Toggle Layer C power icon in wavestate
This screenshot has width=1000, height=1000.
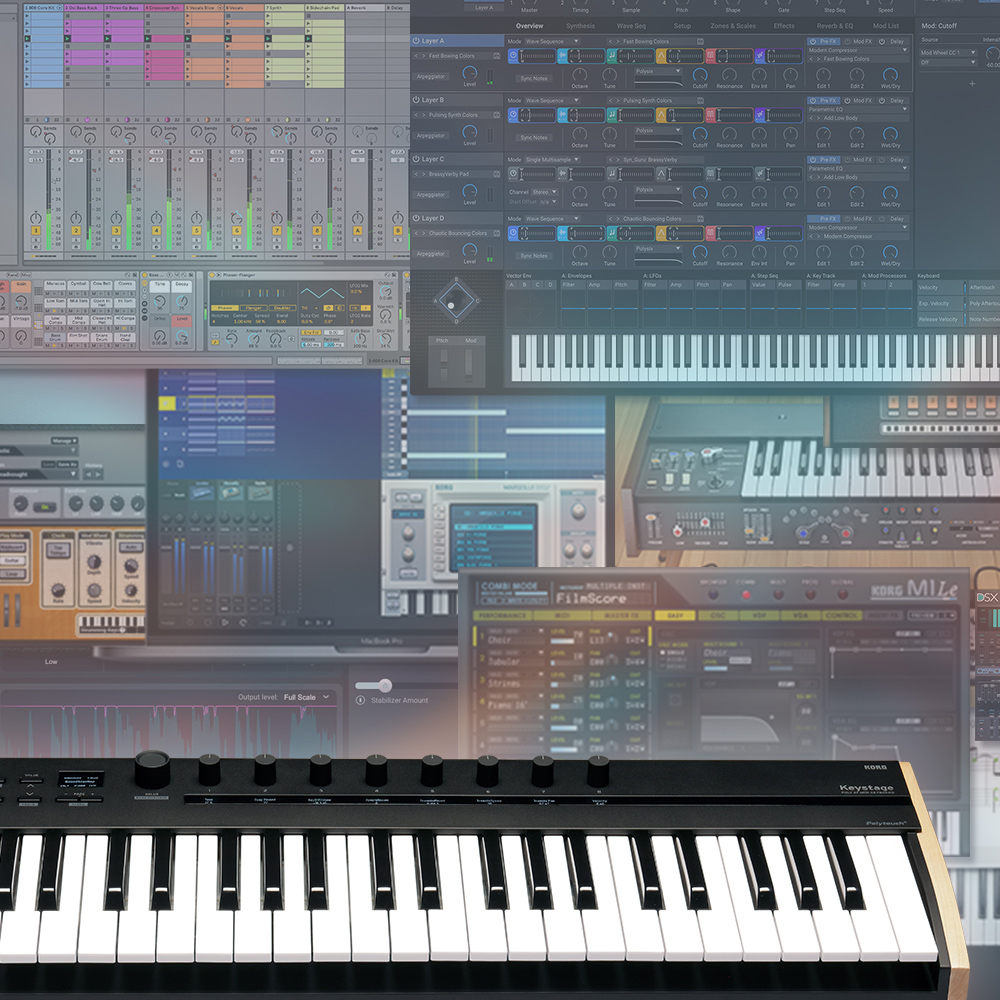click(416, 159)
